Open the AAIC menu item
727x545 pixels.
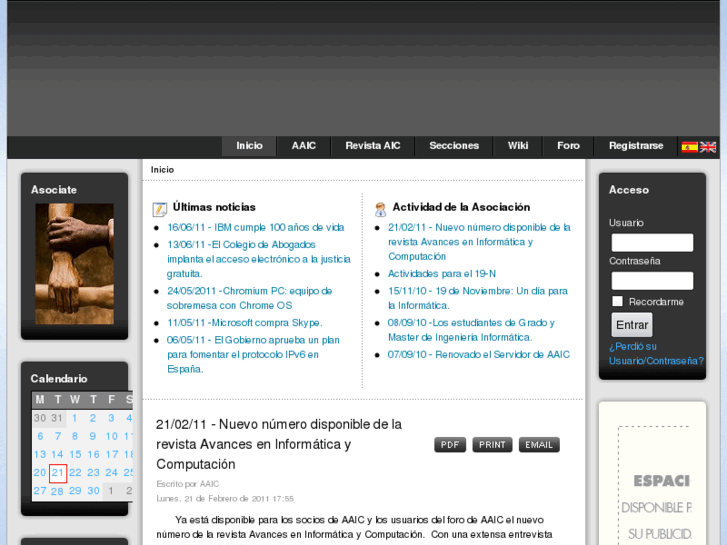coord(304,146)
